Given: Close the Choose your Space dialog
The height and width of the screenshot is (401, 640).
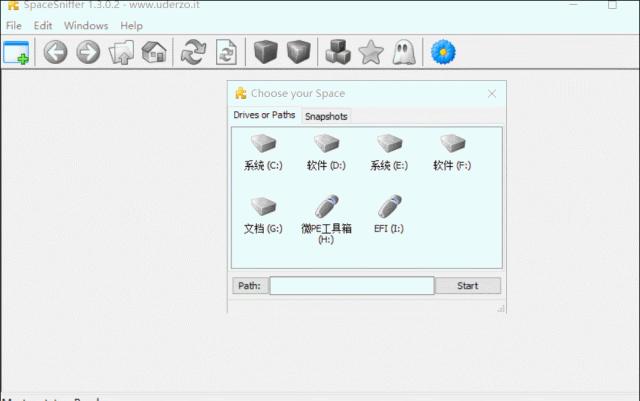Looking at the screenshot, I should (x=492, y=94).
